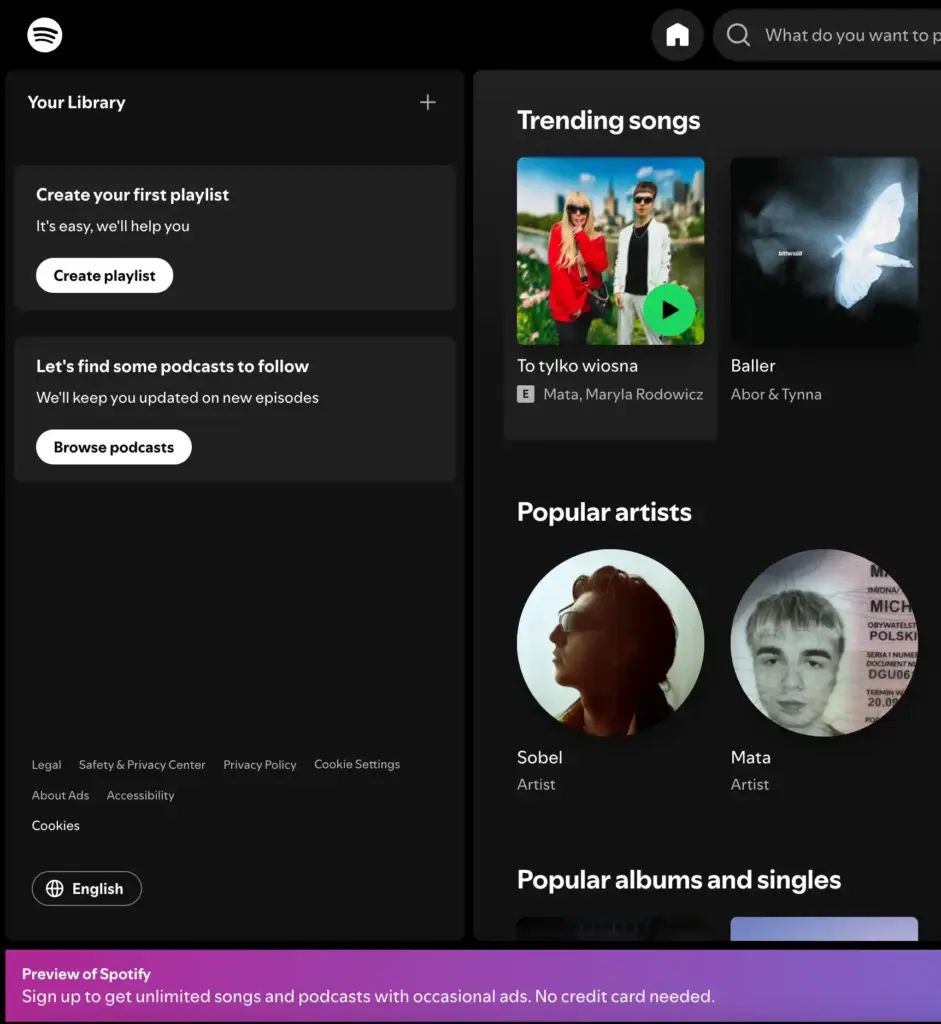Open the Cookie Settings link
Viewport: 941px width, 1024px height.
pyautogui.click(x=357, y=764)
